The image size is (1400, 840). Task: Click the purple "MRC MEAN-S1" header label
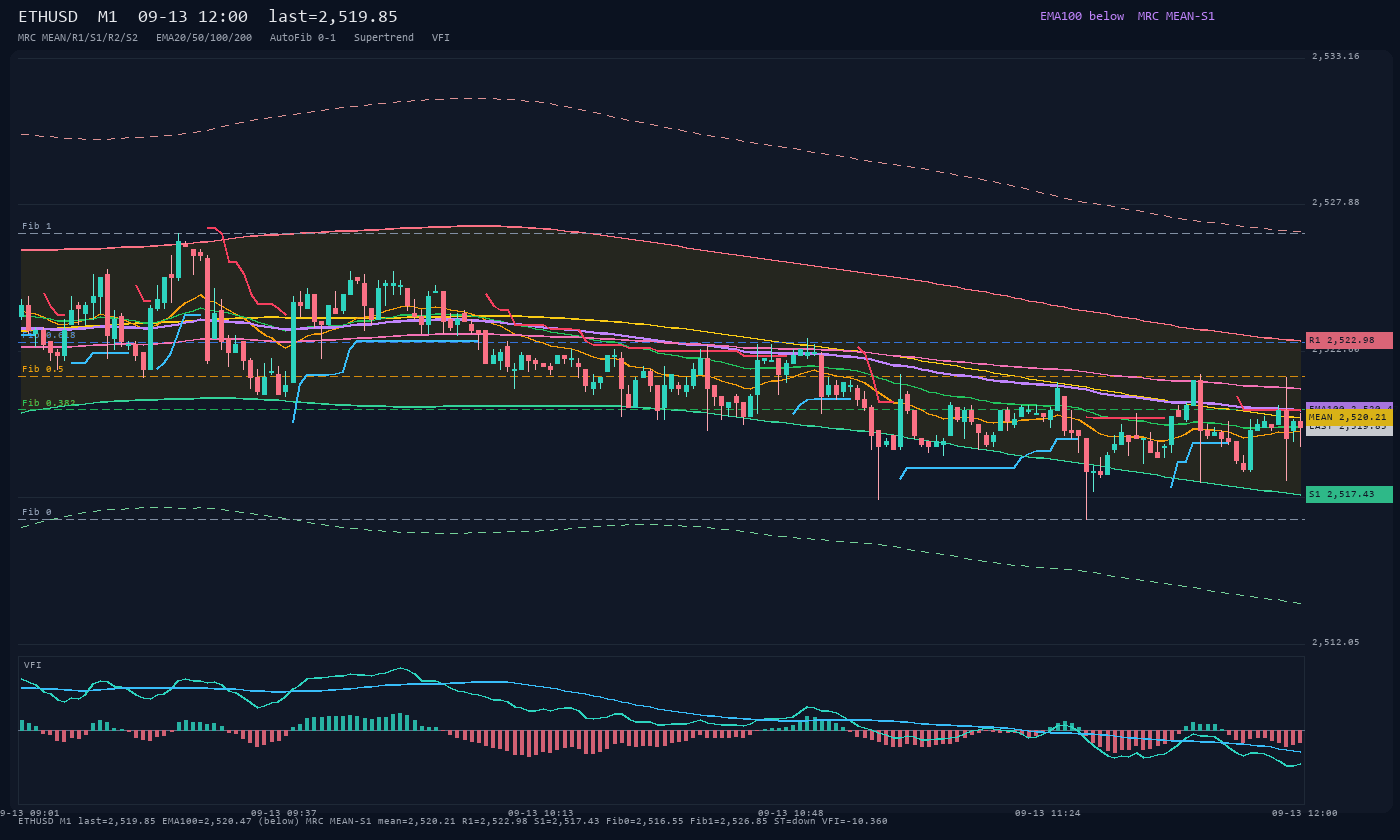click(1176, 16)
